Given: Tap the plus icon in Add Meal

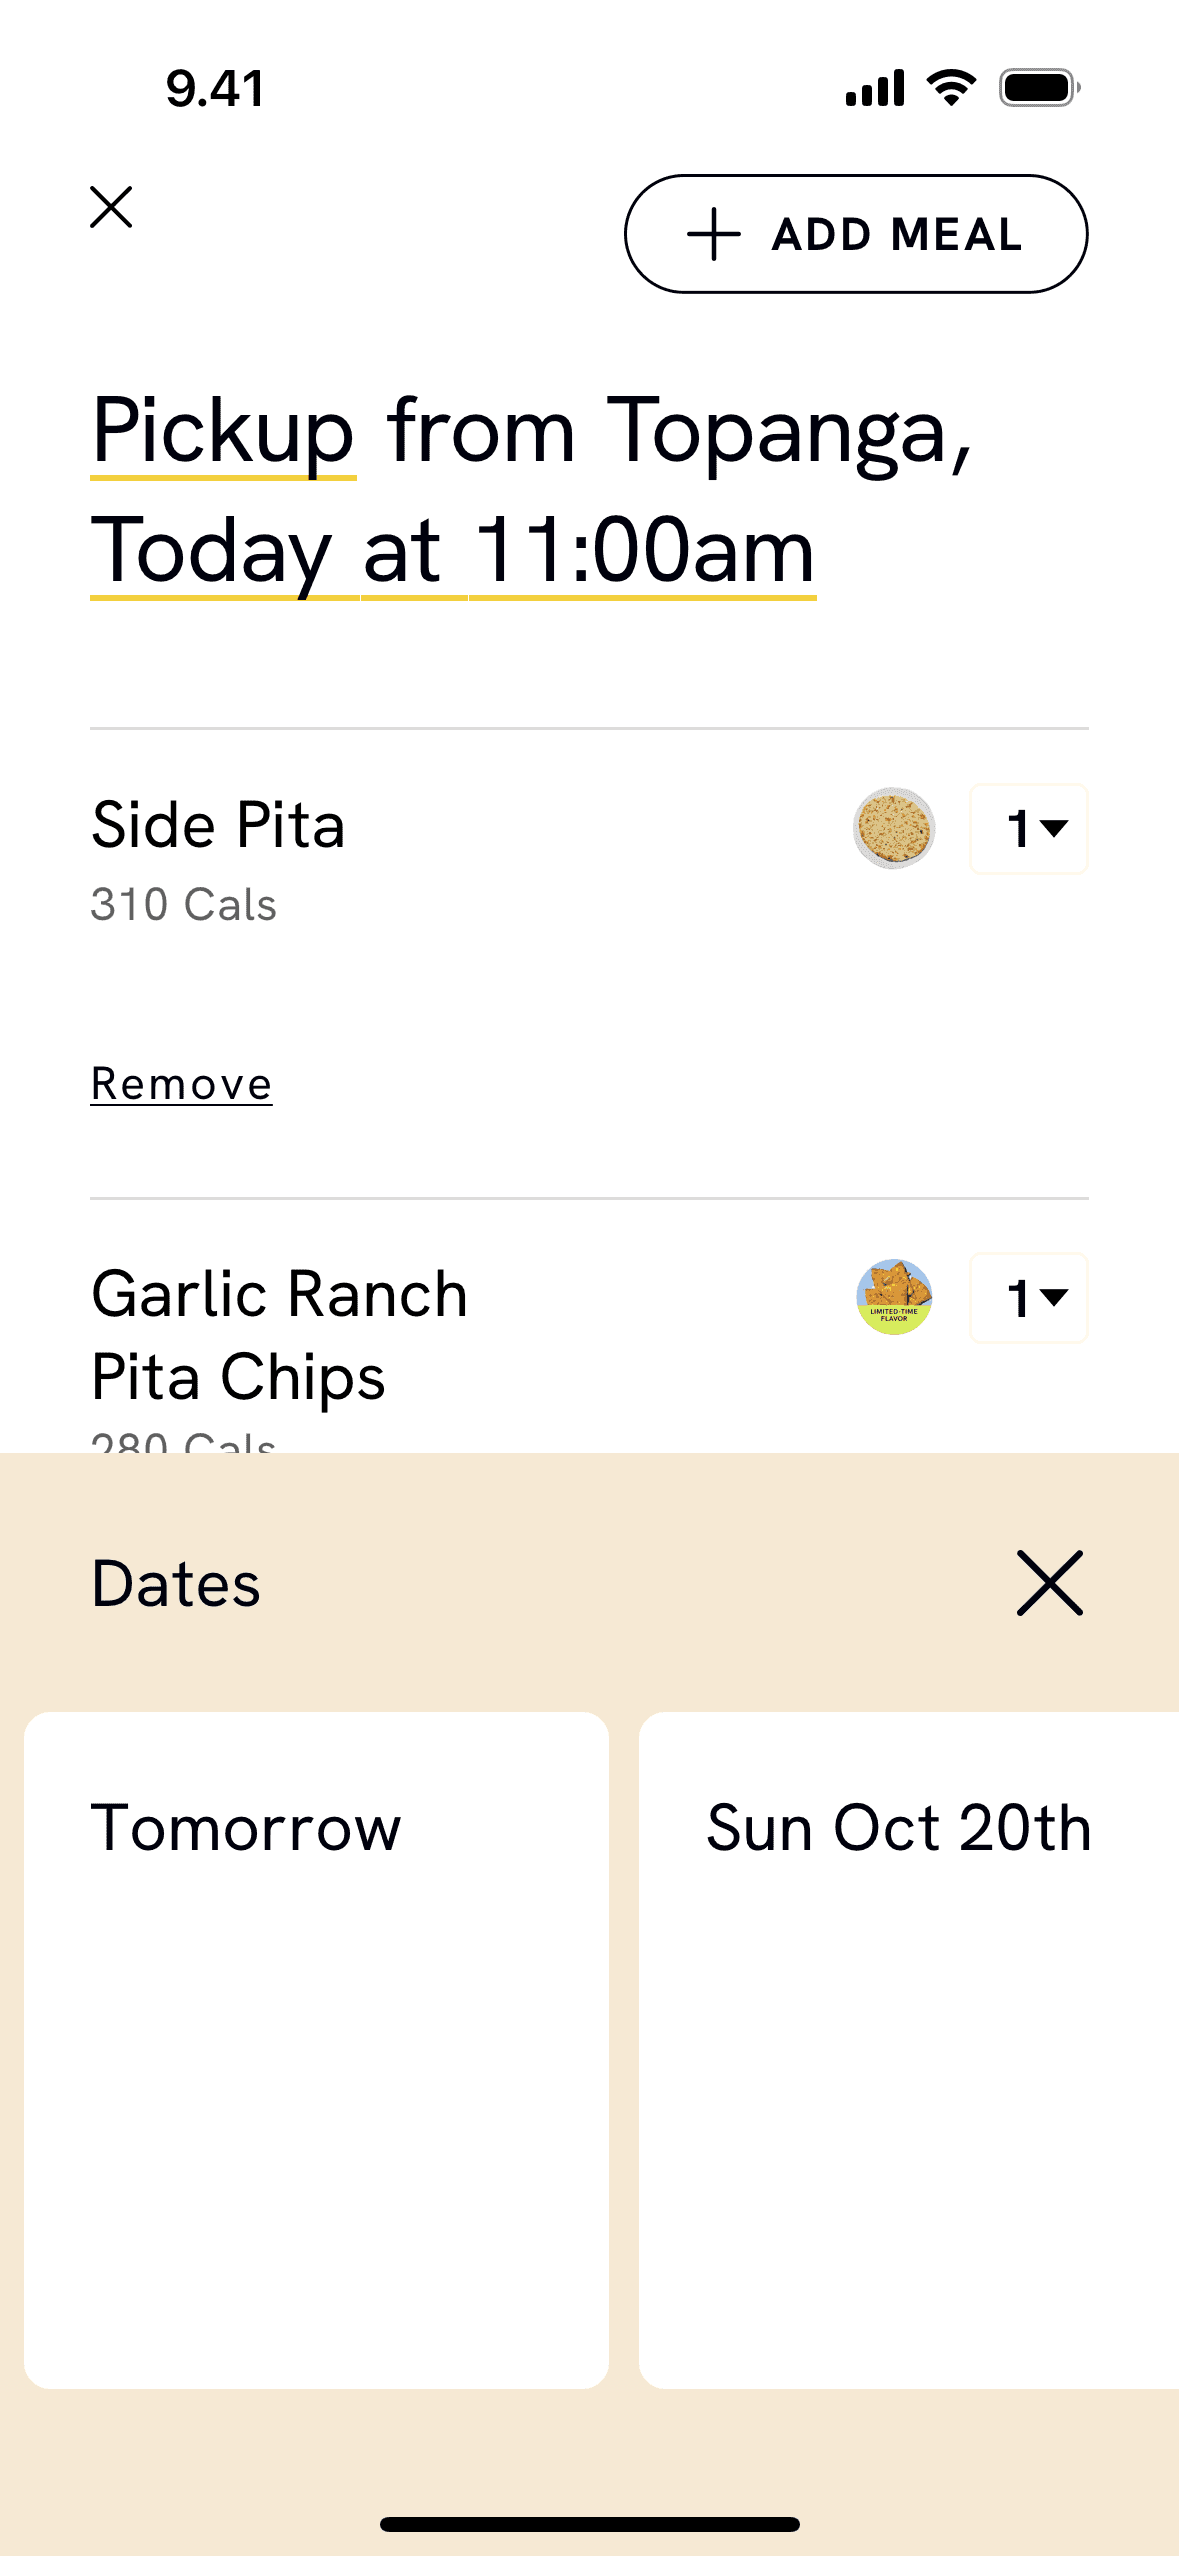Looking at the screenshot, I should (x=713, y=235).
